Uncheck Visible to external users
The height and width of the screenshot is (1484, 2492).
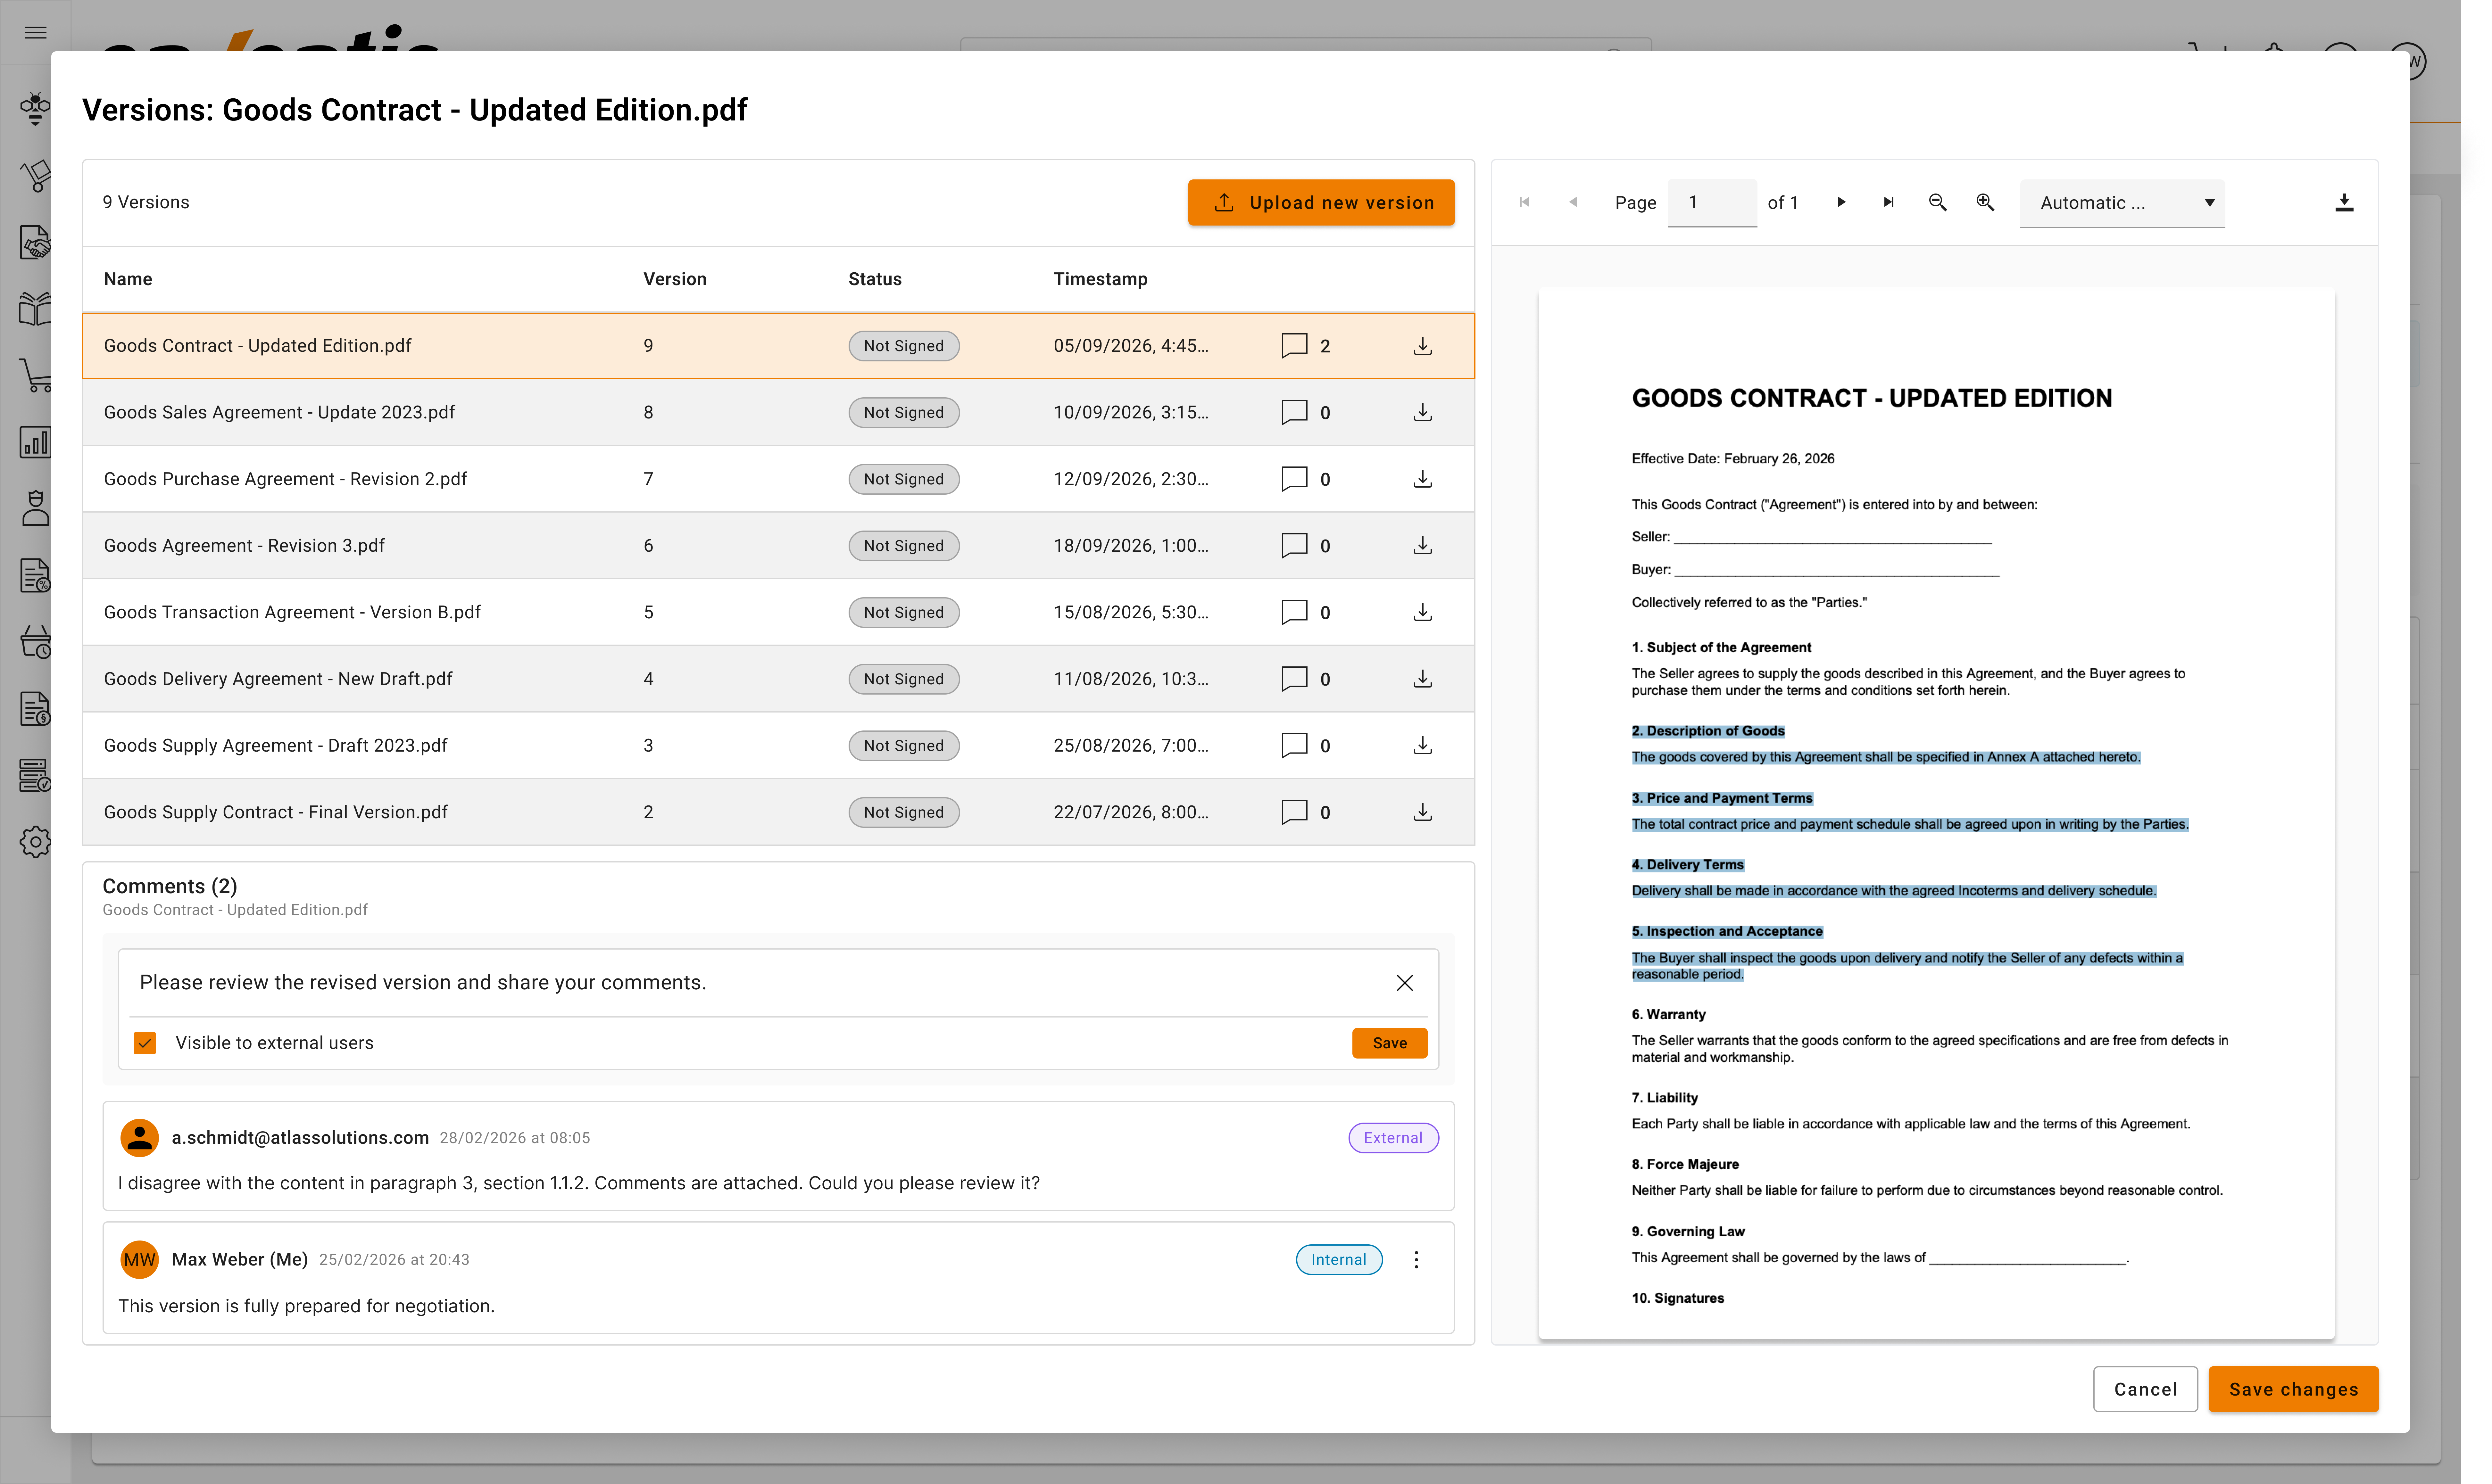[145, 1043]
